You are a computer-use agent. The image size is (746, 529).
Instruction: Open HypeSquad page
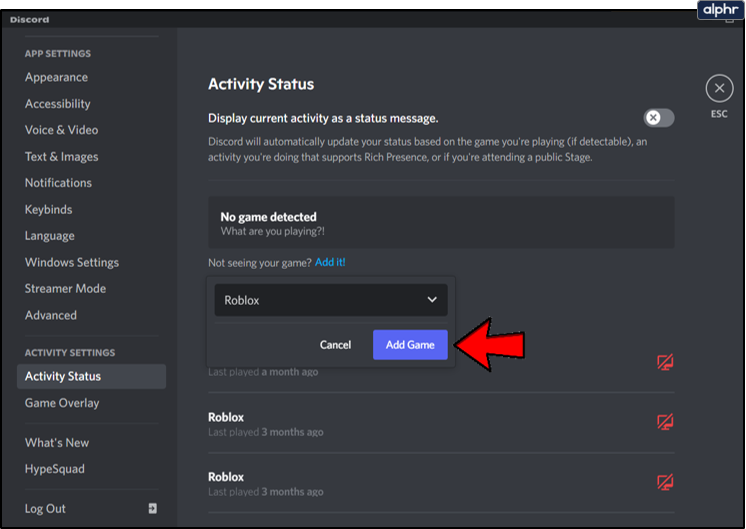(55, 469)
